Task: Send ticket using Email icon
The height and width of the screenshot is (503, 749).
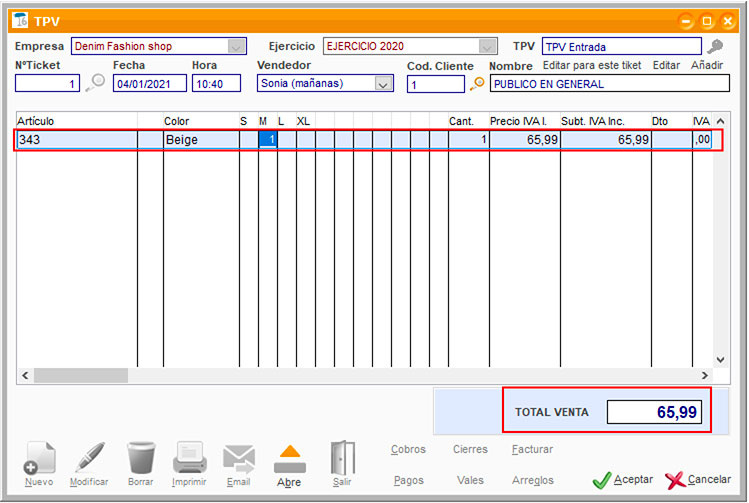Action: (238, 459)
